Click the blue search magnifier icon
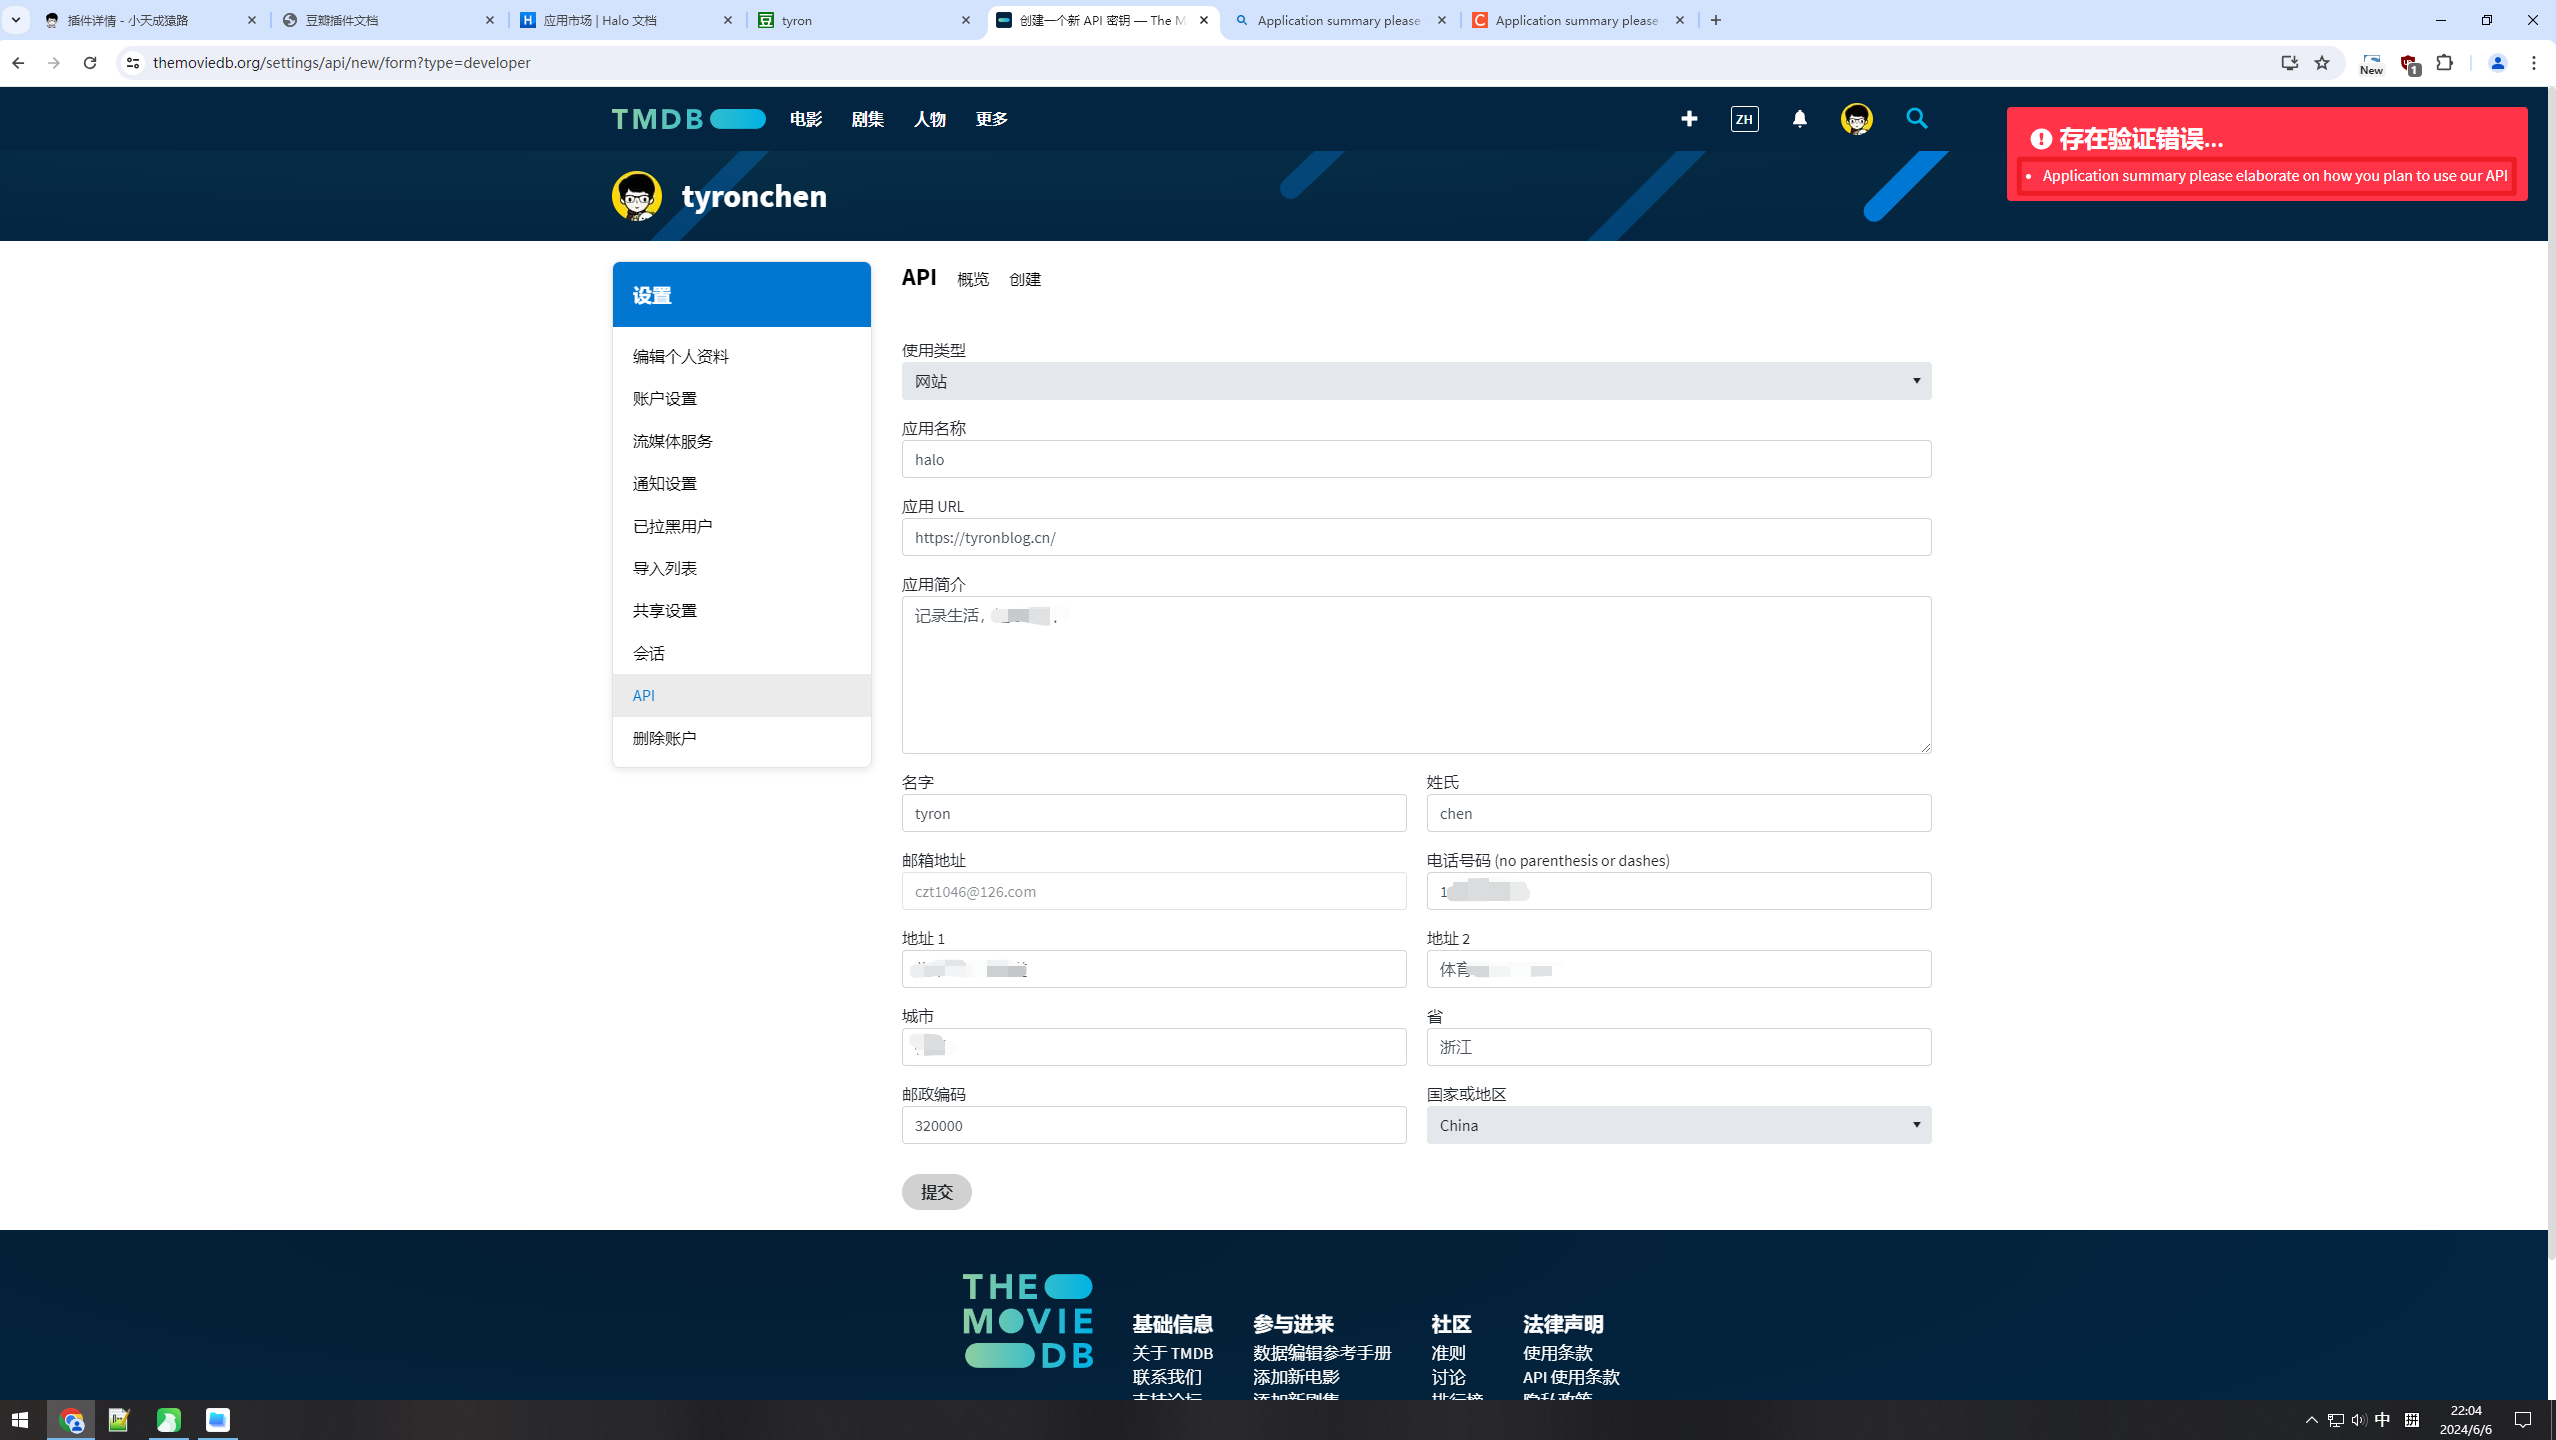2556x1440 pixels. click(x=1916, y=119)
